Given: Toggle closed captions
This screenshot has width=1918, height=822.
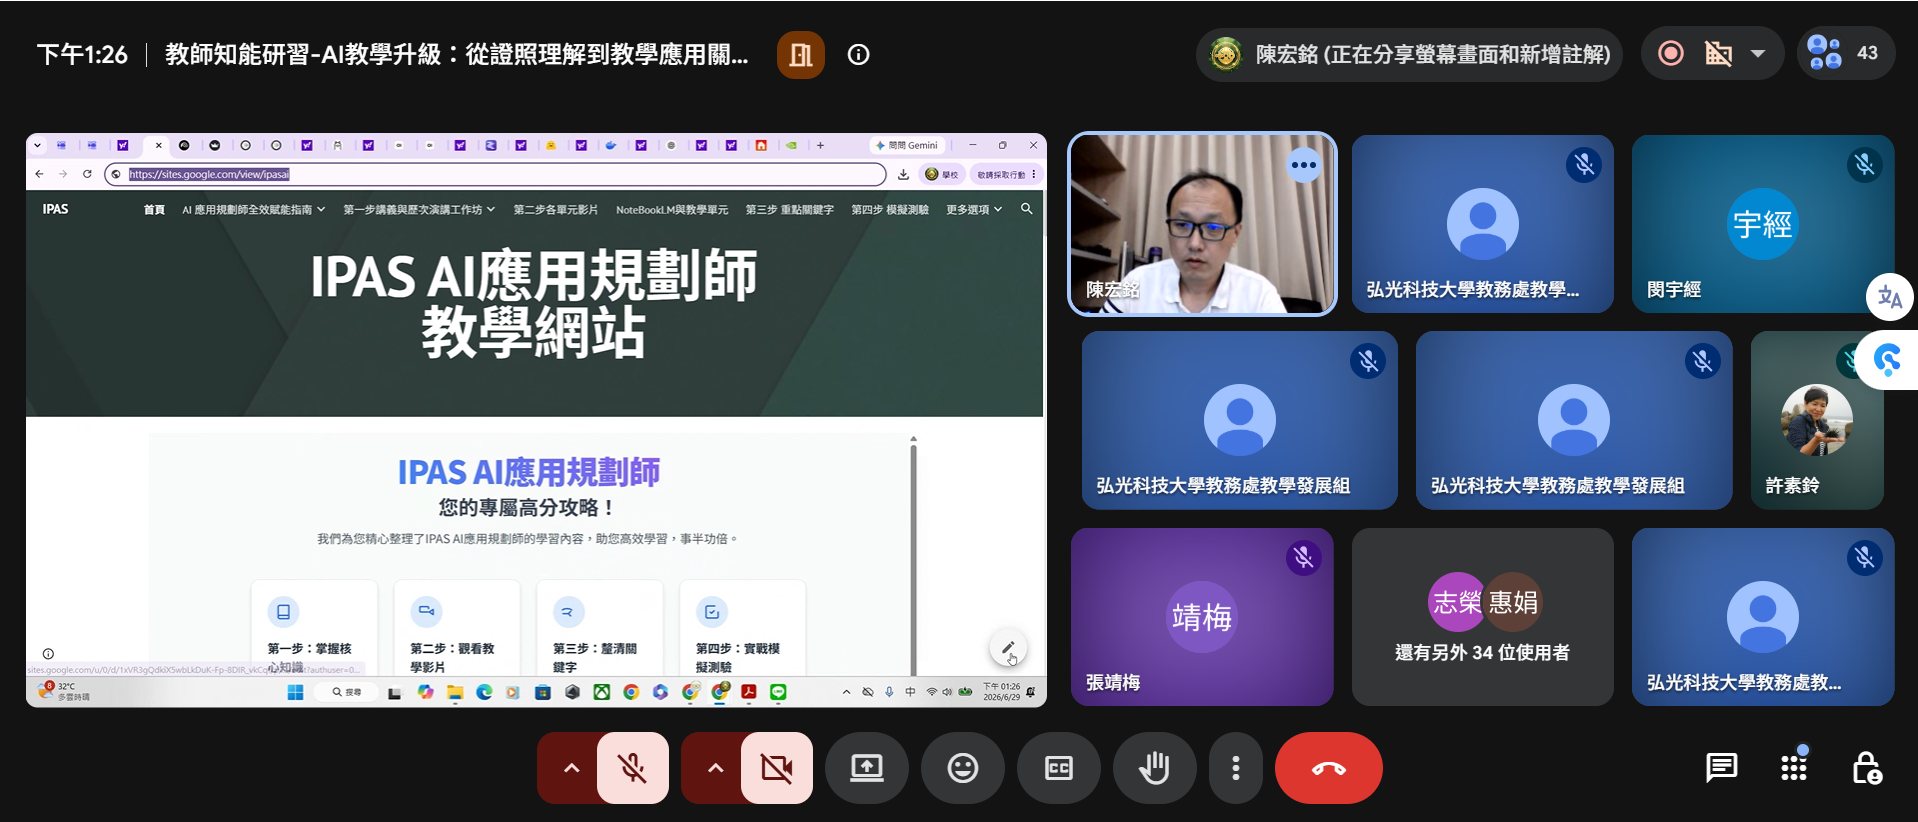Looking at the screenshot, I should point(1059,768).
